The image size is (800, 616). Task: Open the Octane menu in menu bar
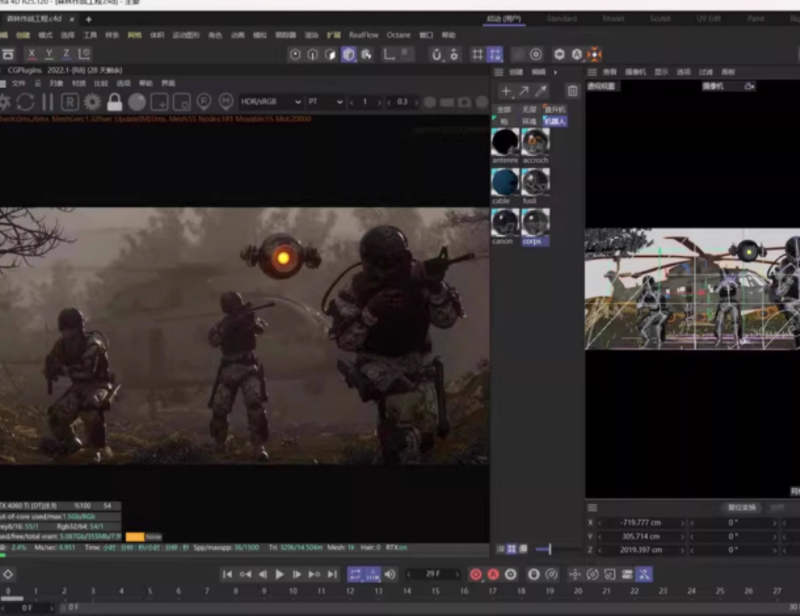point(400,34)
